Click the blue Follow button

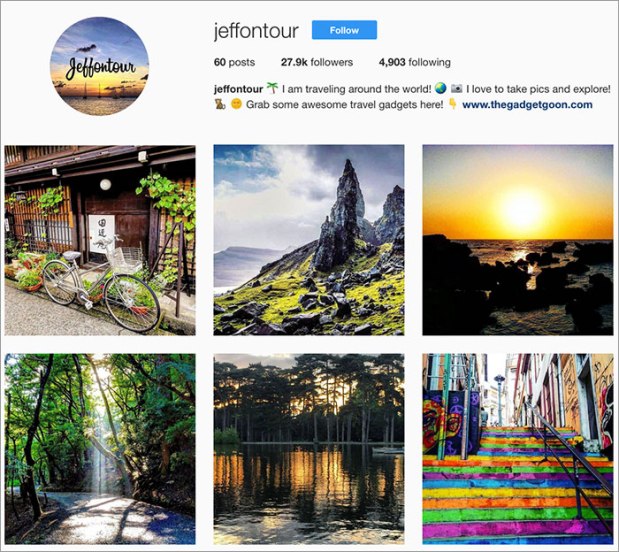pyautogui.click(x=344, y=30)
